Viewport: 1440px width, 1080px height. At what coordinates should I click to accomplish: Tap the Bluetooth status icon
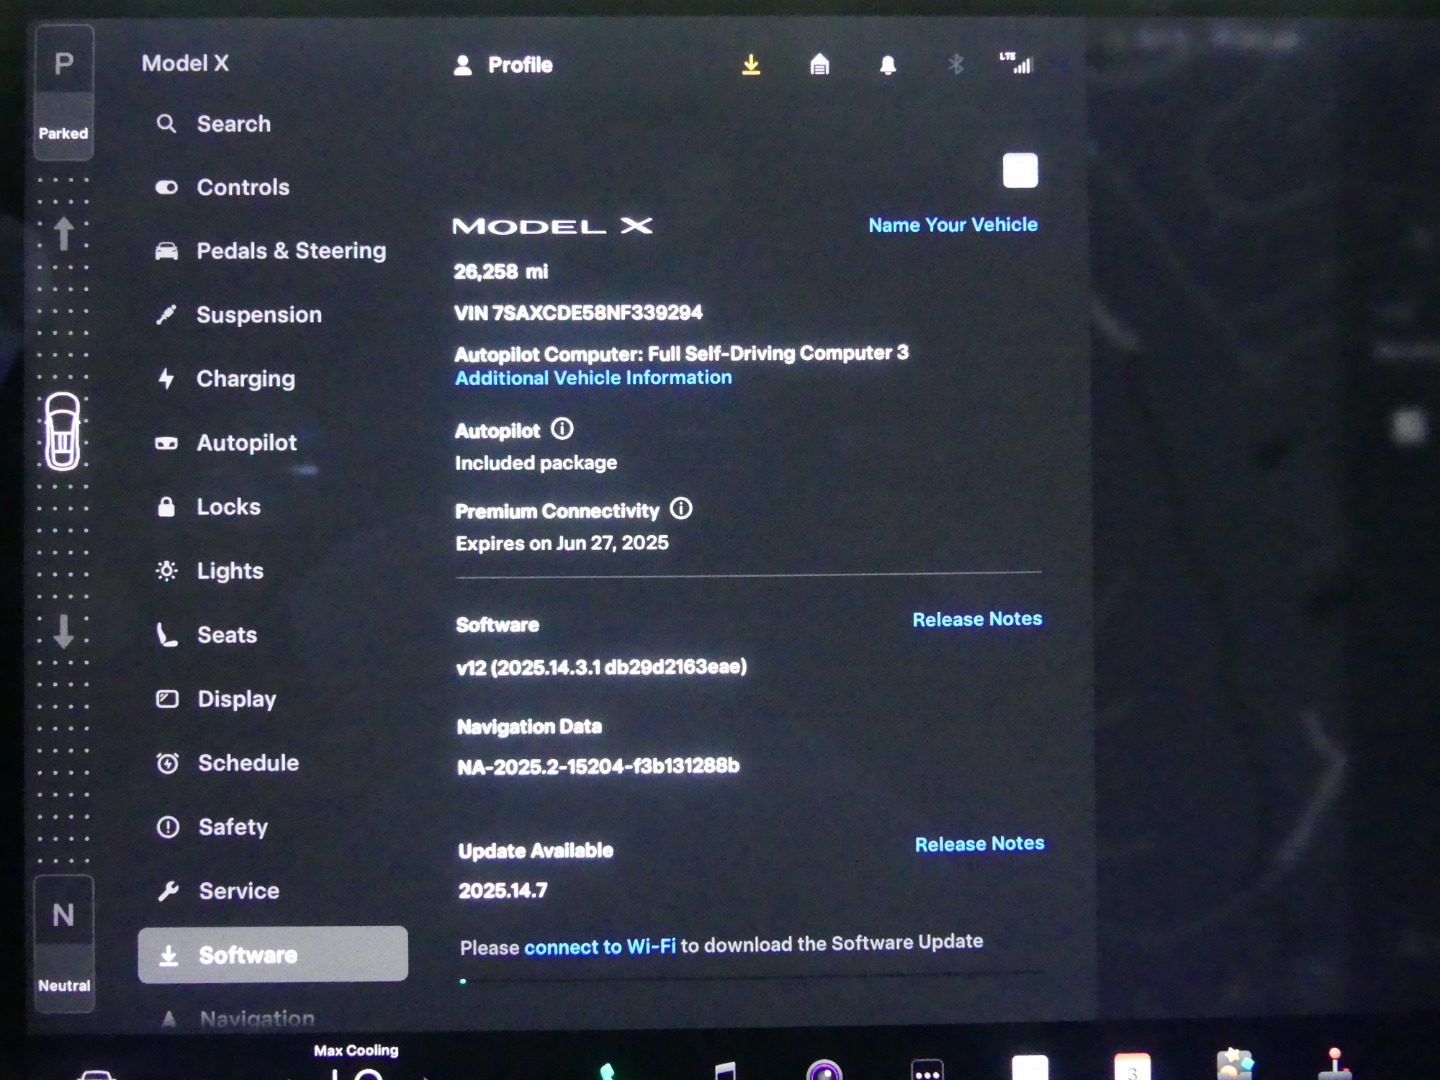pyautogui.click(x=955, y=65)
